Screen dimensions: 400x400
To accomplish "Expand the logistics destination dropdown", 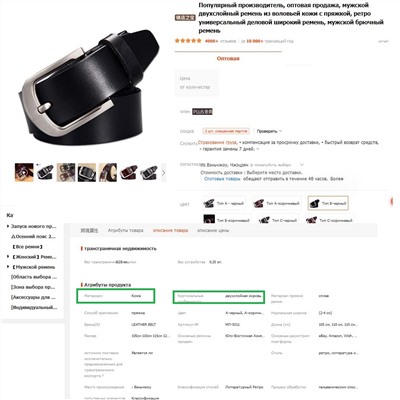I will (x=302, y=165).
